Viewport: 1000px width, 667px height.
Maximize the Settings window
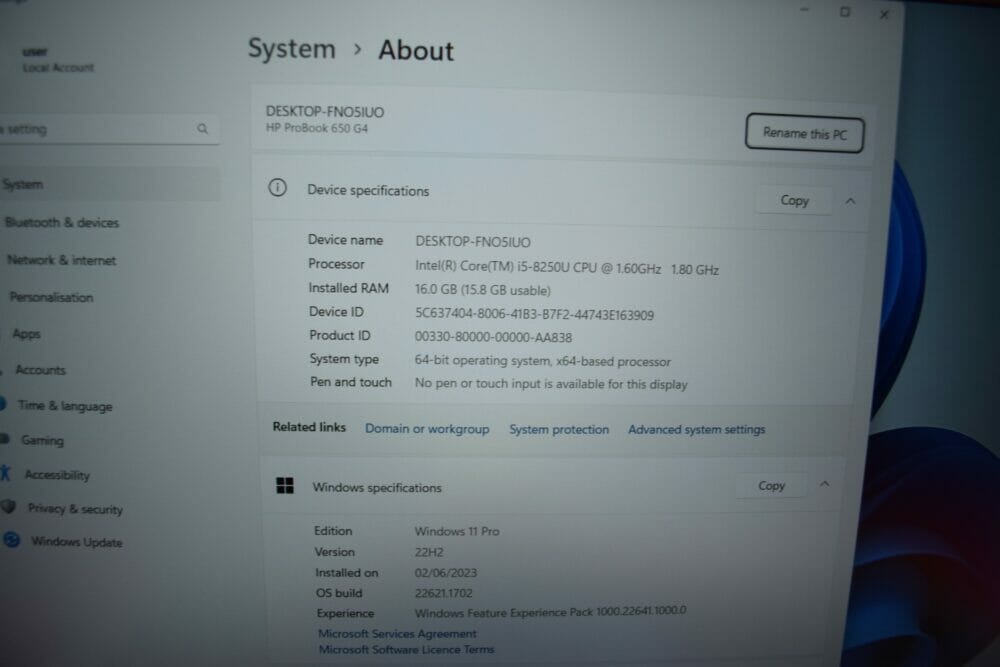845,12
